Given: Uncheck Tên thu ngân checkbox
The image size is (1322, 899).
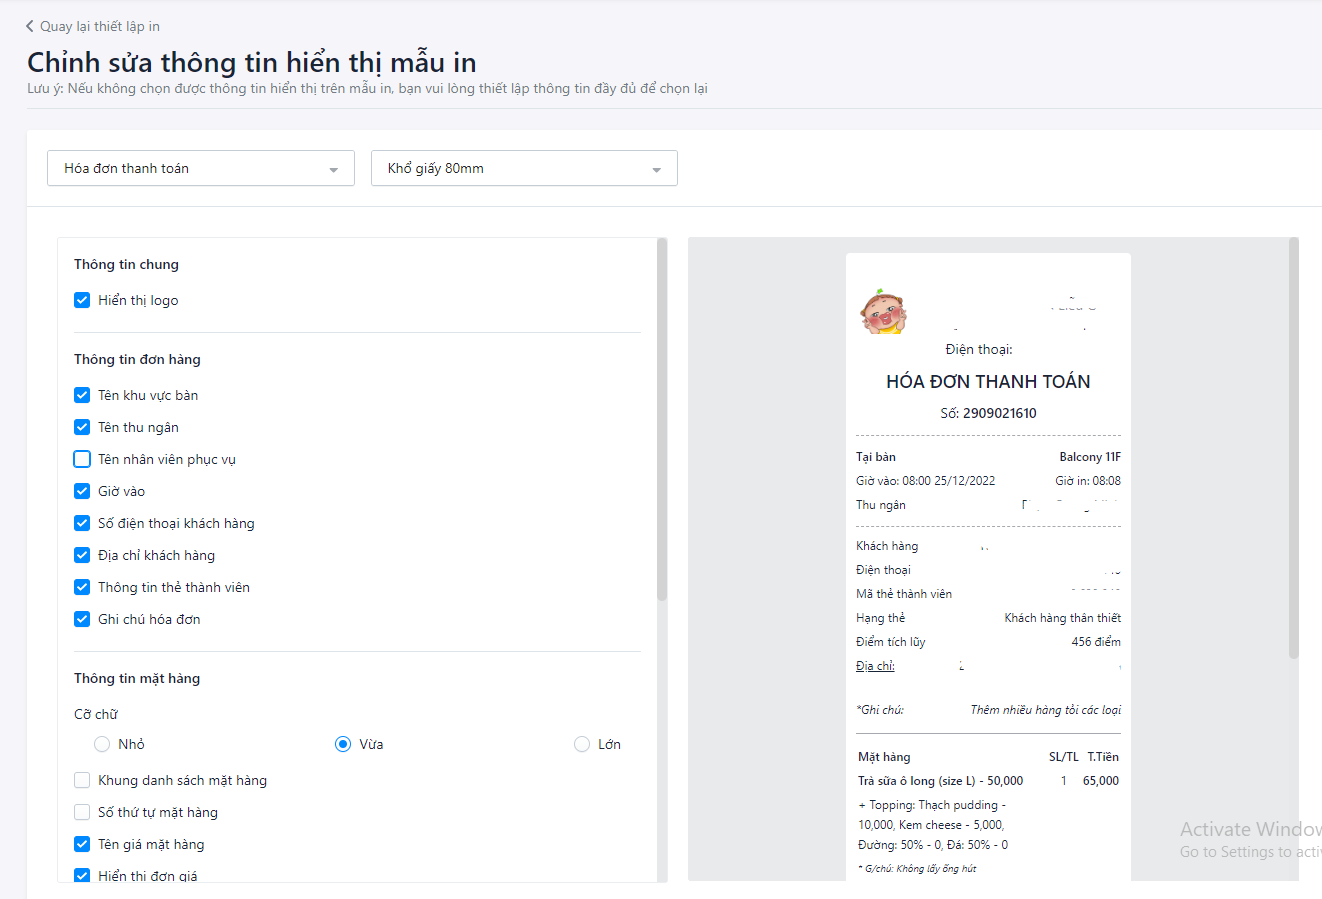Looking at the screenshot, I should (82, 427).
